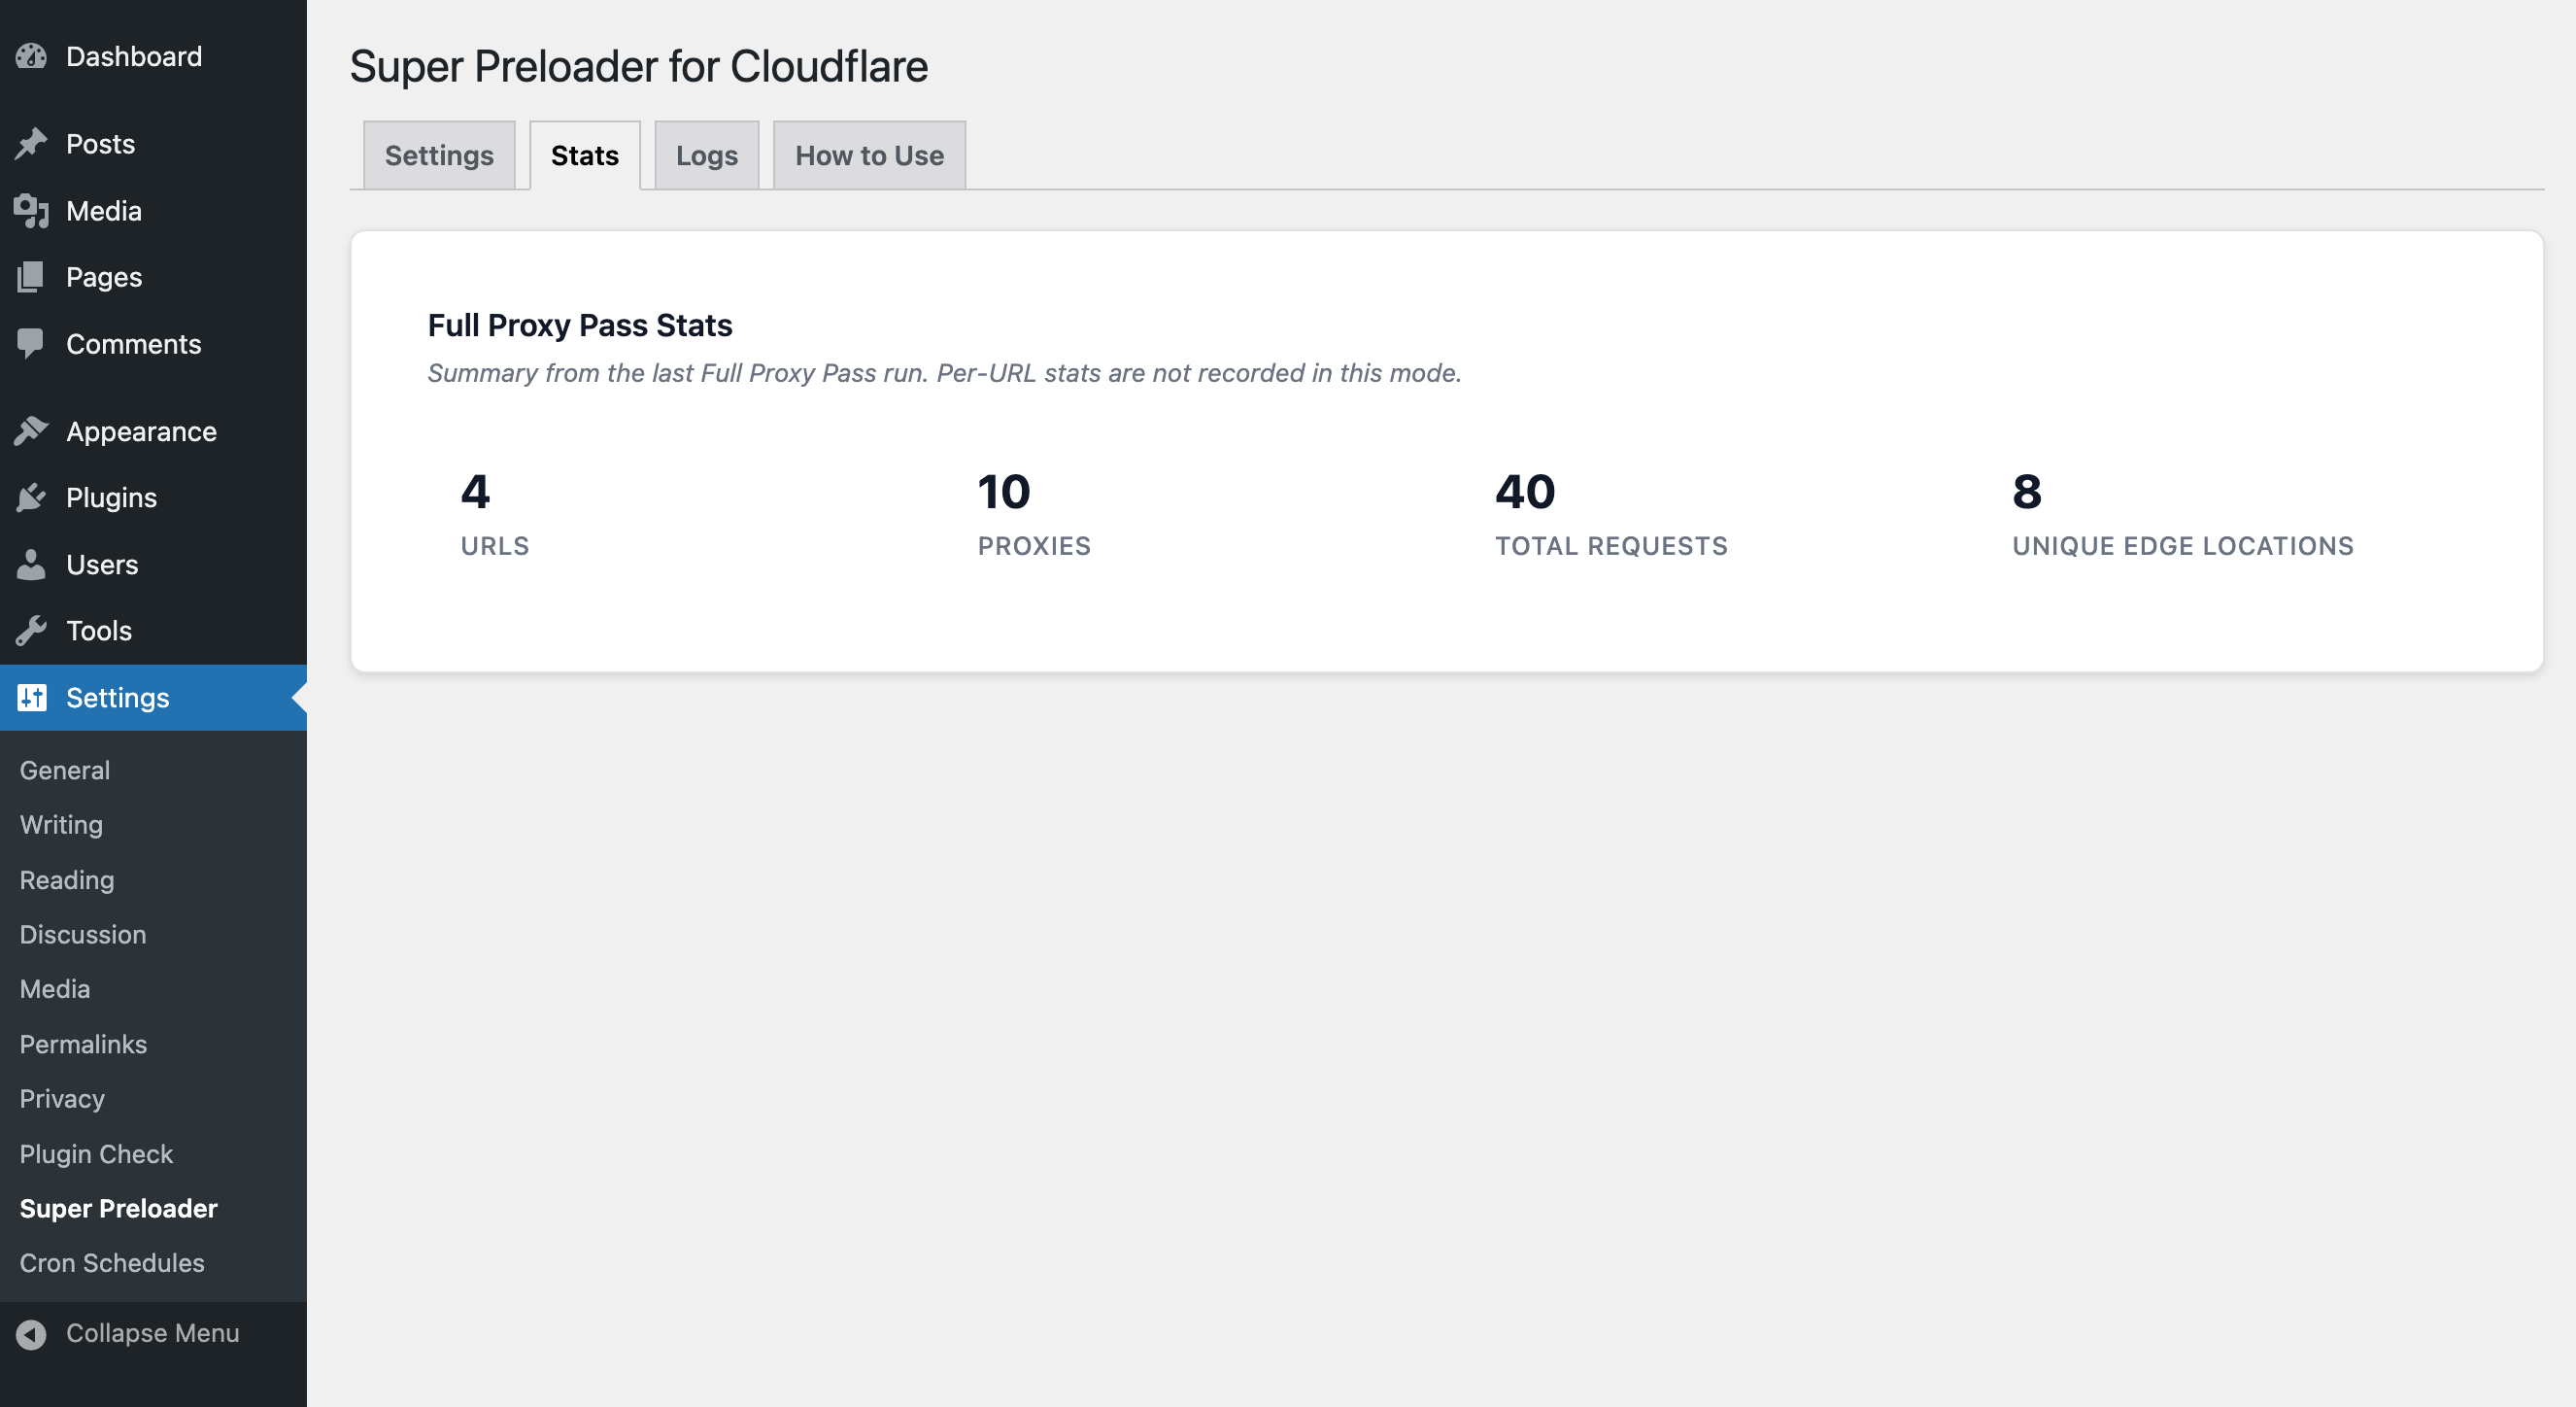Open the How to Use tab
Screen dimensions: 2576x1407
[868, 155]
